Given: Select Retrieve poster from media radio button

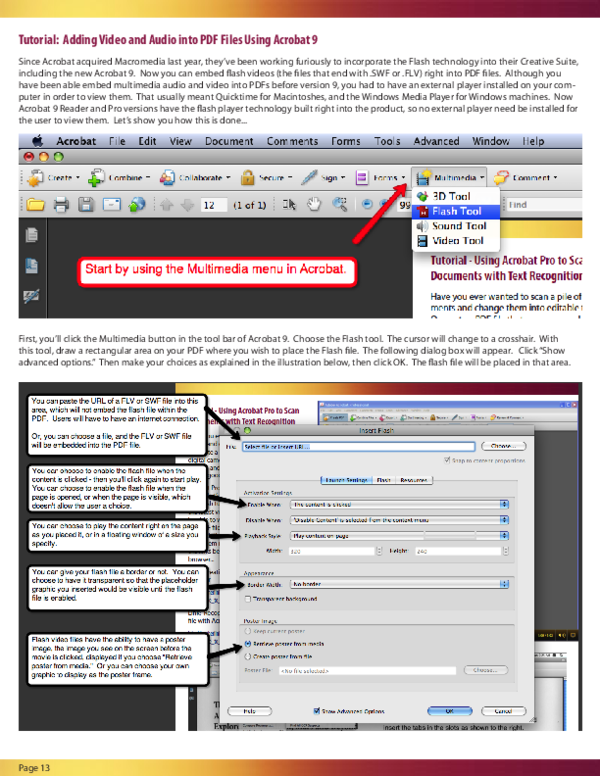Looking at the screenshot, I should click(x=248, y=644).
